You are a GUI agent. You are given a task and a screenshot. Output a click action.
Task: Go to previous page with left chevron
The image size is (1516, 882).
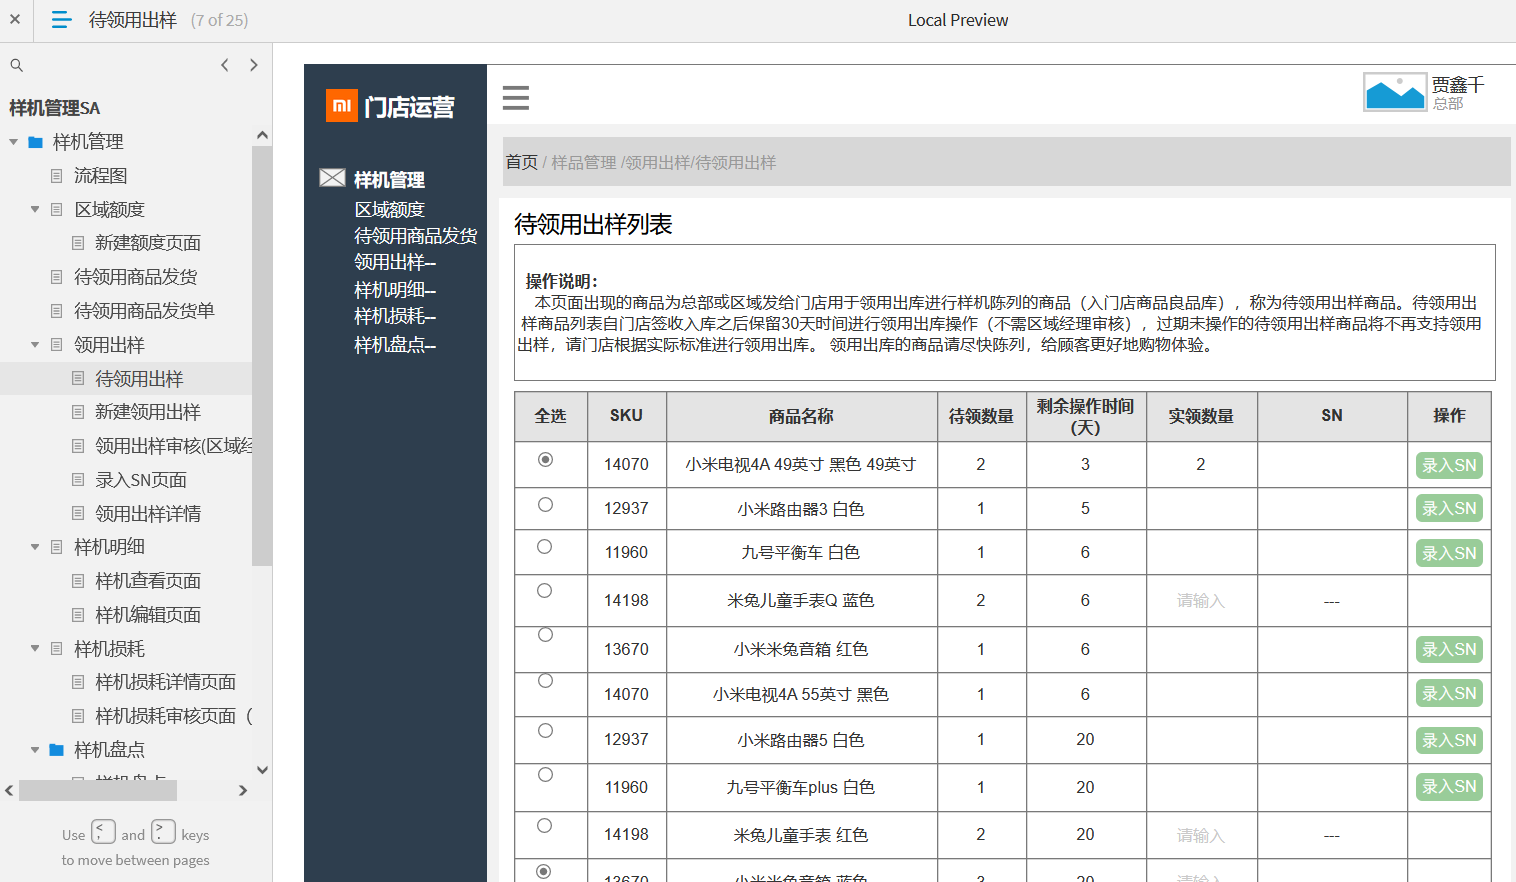pos(225,65)
